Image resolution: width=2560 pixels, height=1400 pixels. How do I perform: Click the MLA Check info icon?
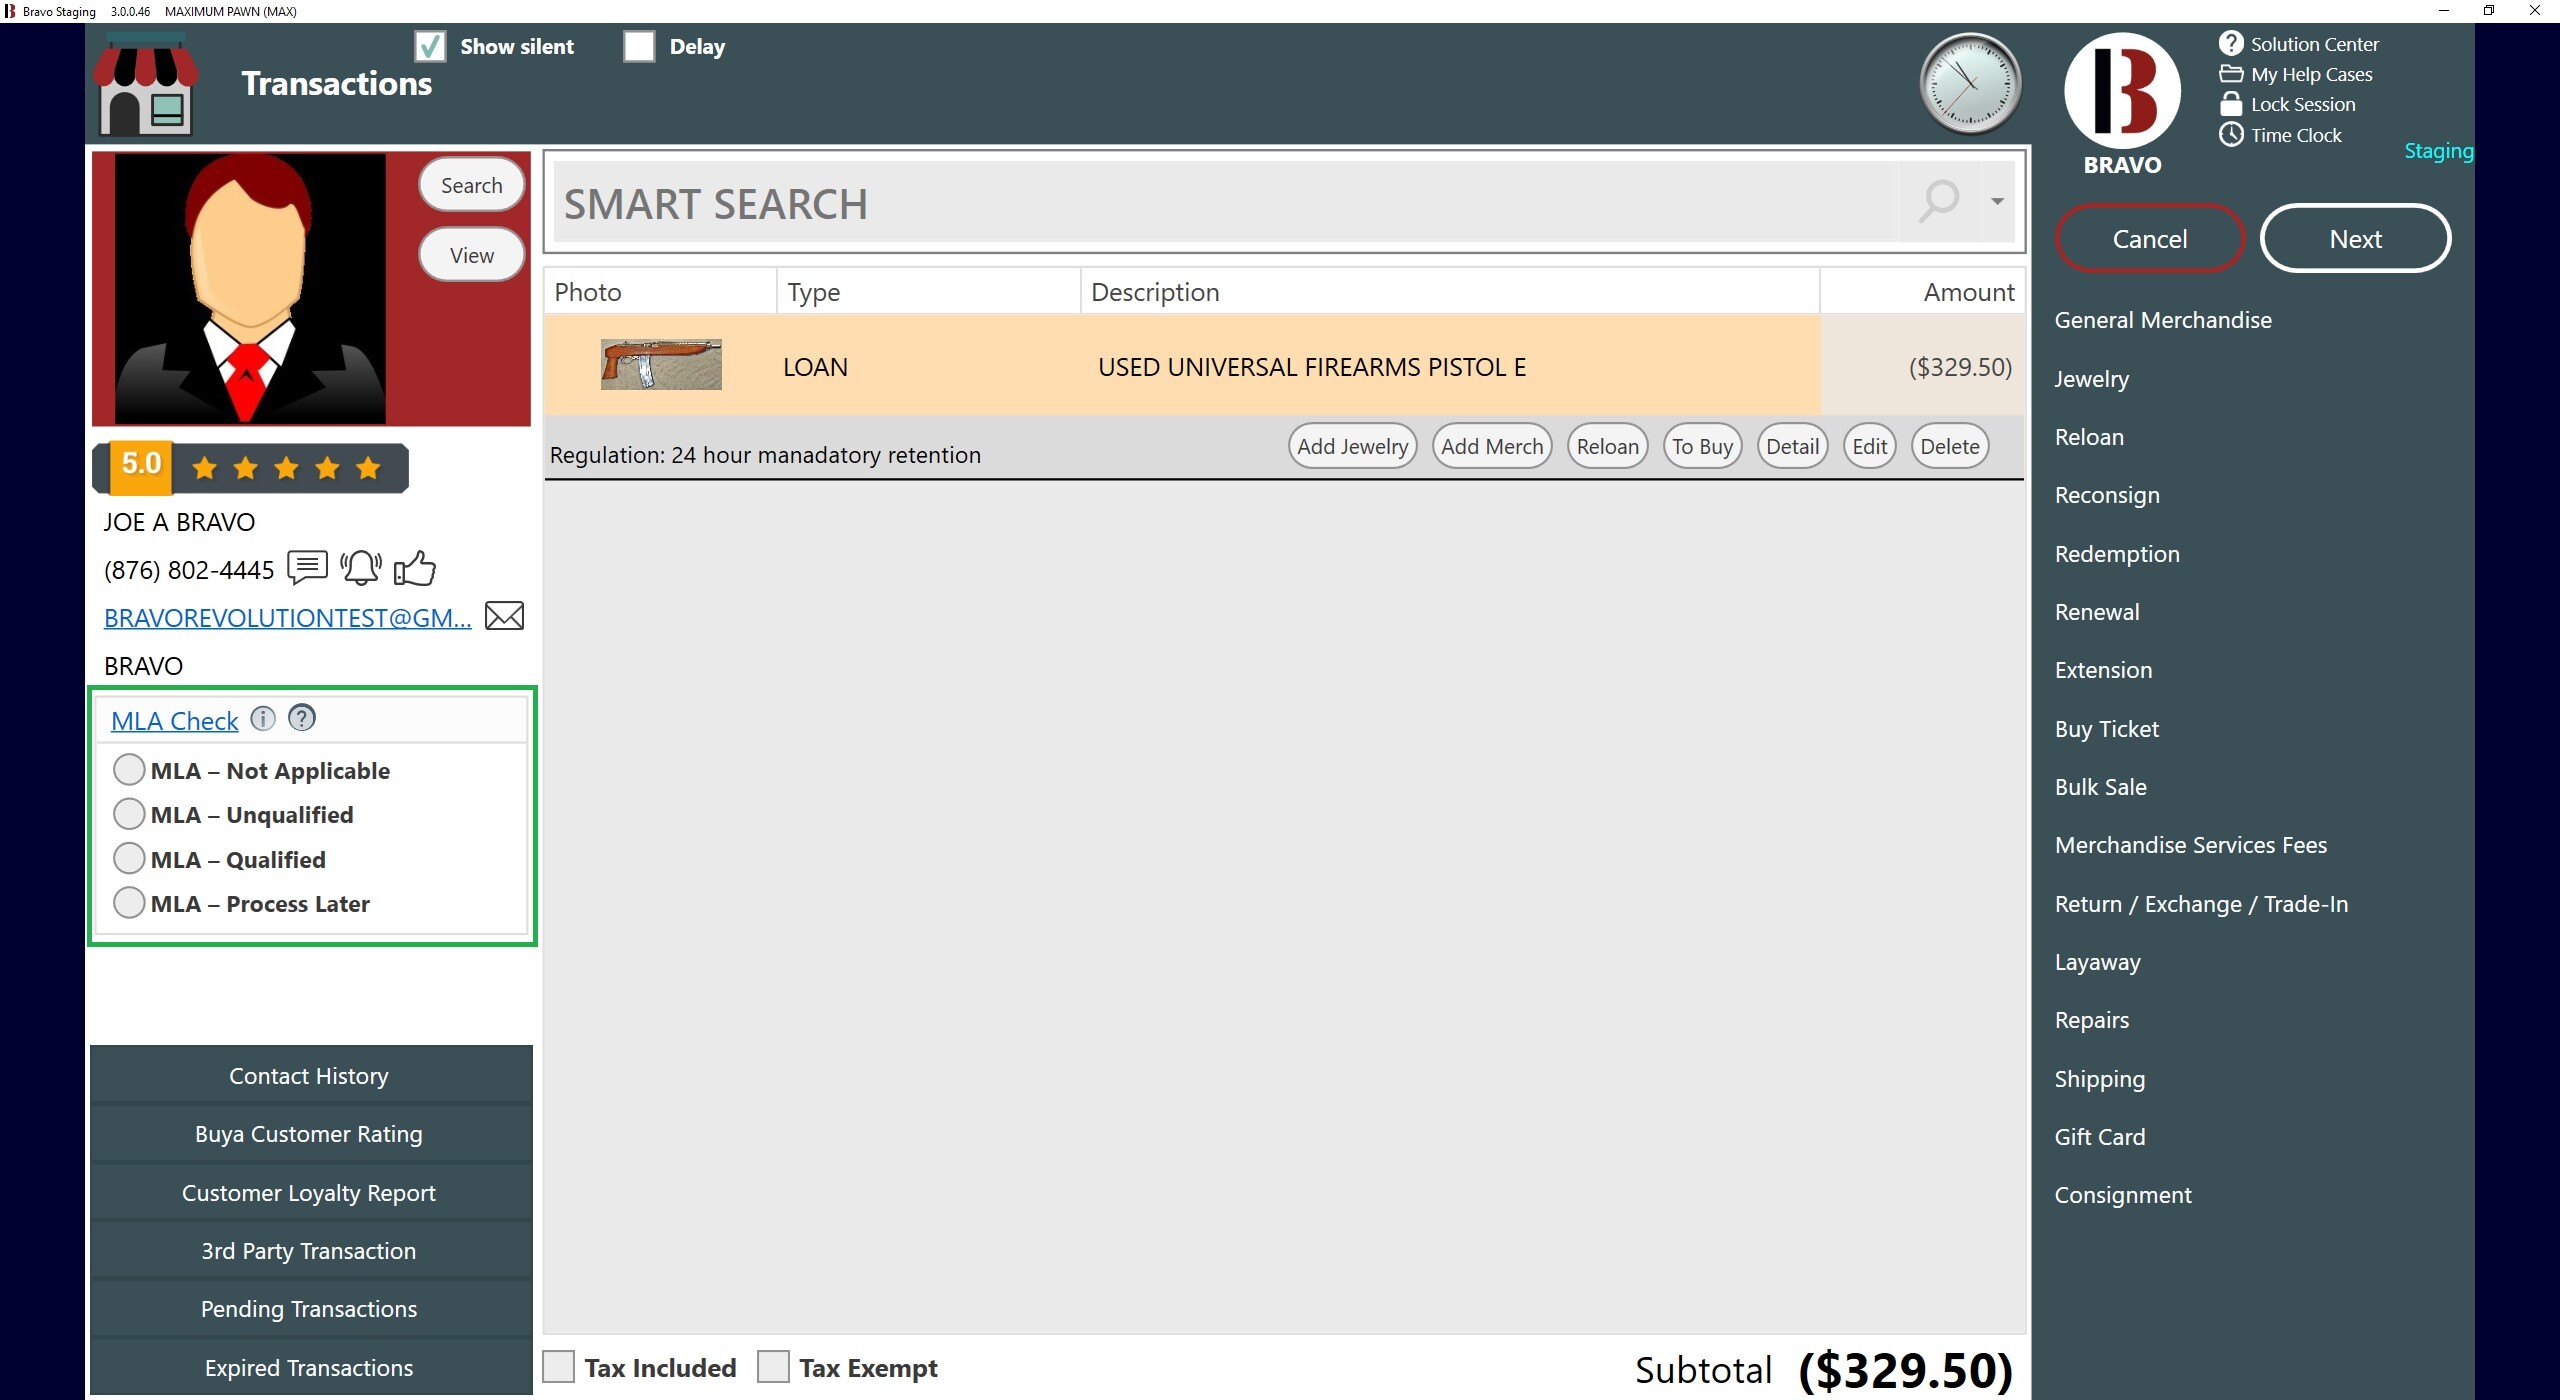tap(262, 718)
